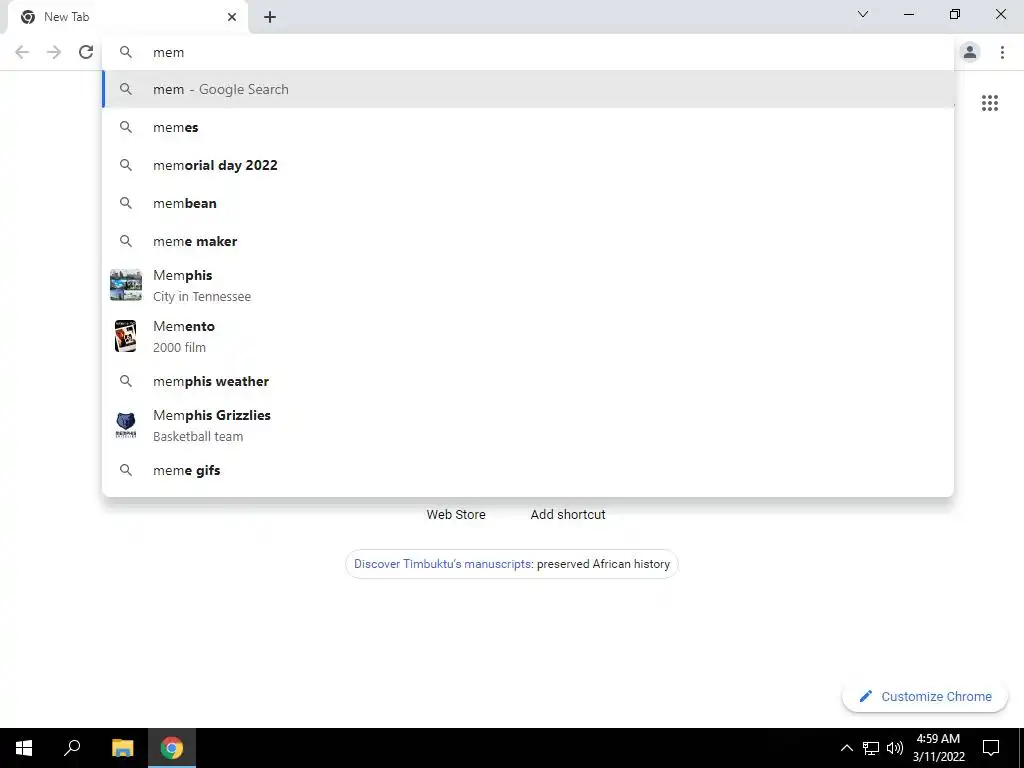
Task: Open the Chrome profile avatar
Action: (x=970, y=52)
